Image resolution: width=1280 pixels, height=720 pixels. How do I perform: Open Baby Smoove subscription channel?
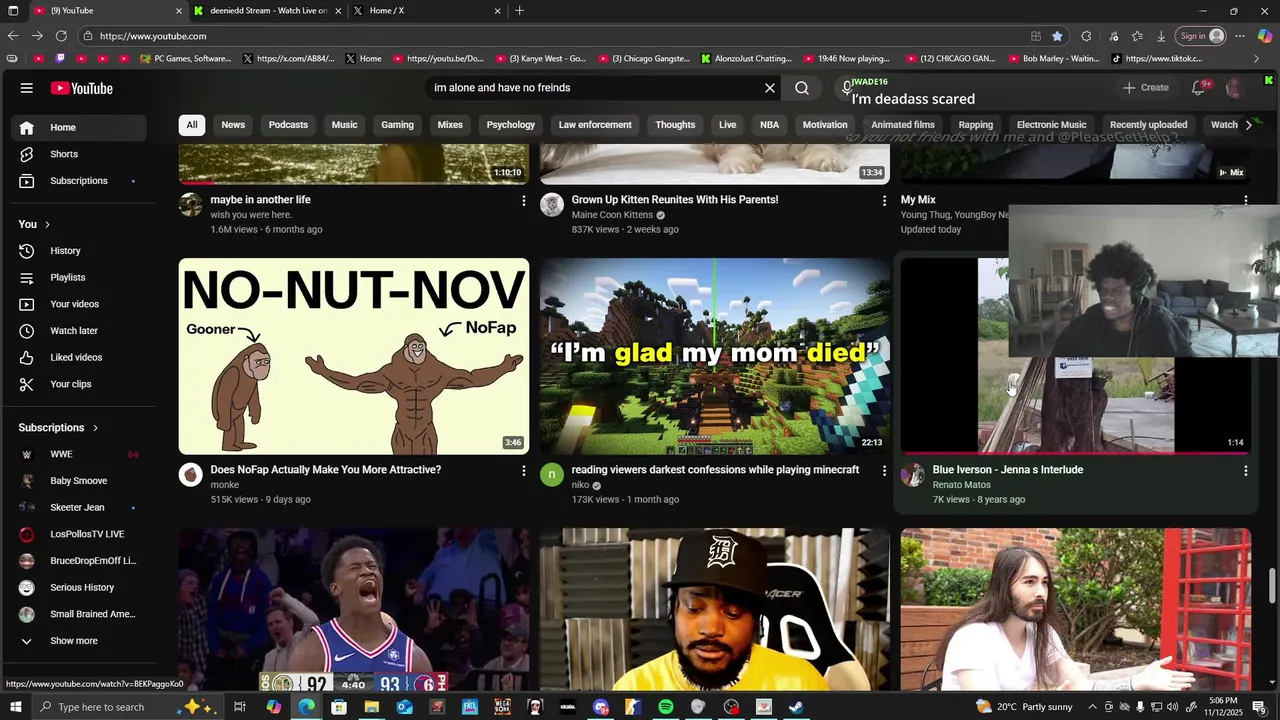tap(78, 481)
